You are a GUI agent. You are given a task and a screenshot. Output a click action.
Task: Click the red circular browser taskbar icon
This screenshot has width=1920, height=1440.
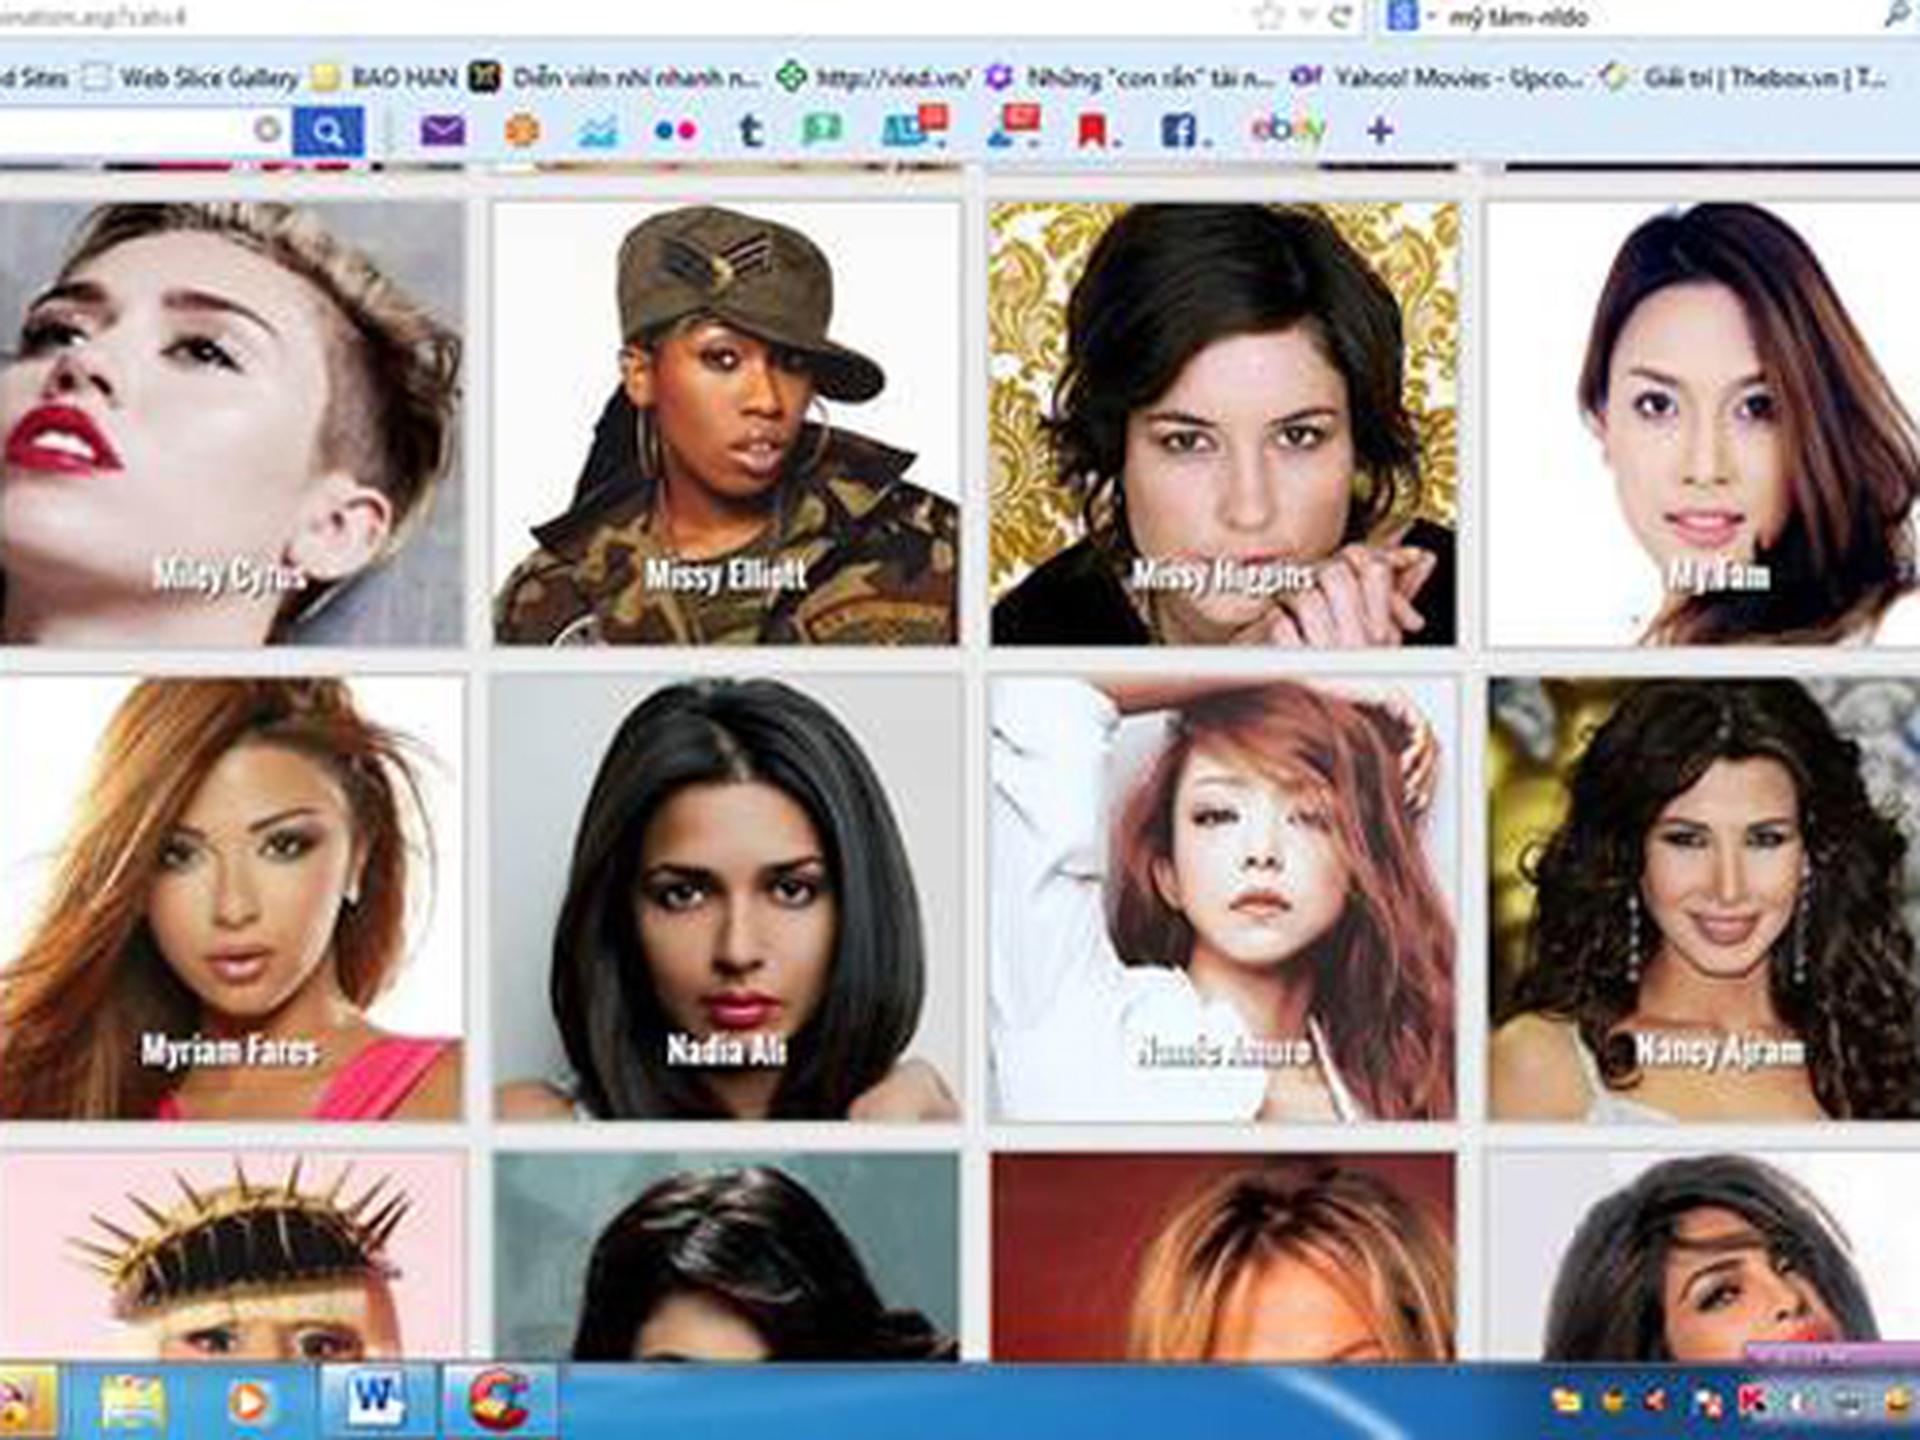click(499, 1399)
